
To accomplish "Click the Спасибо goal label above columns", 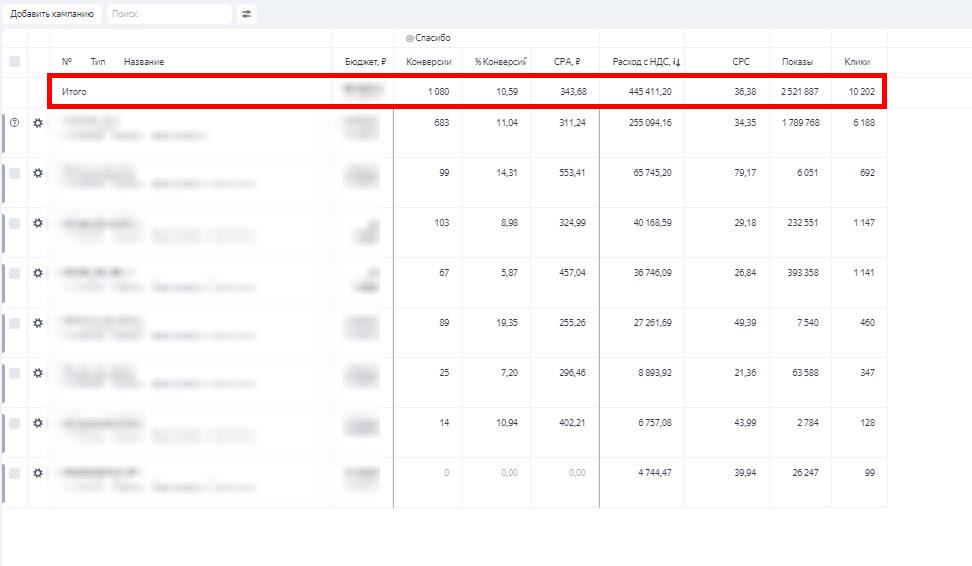I will 428,38.
